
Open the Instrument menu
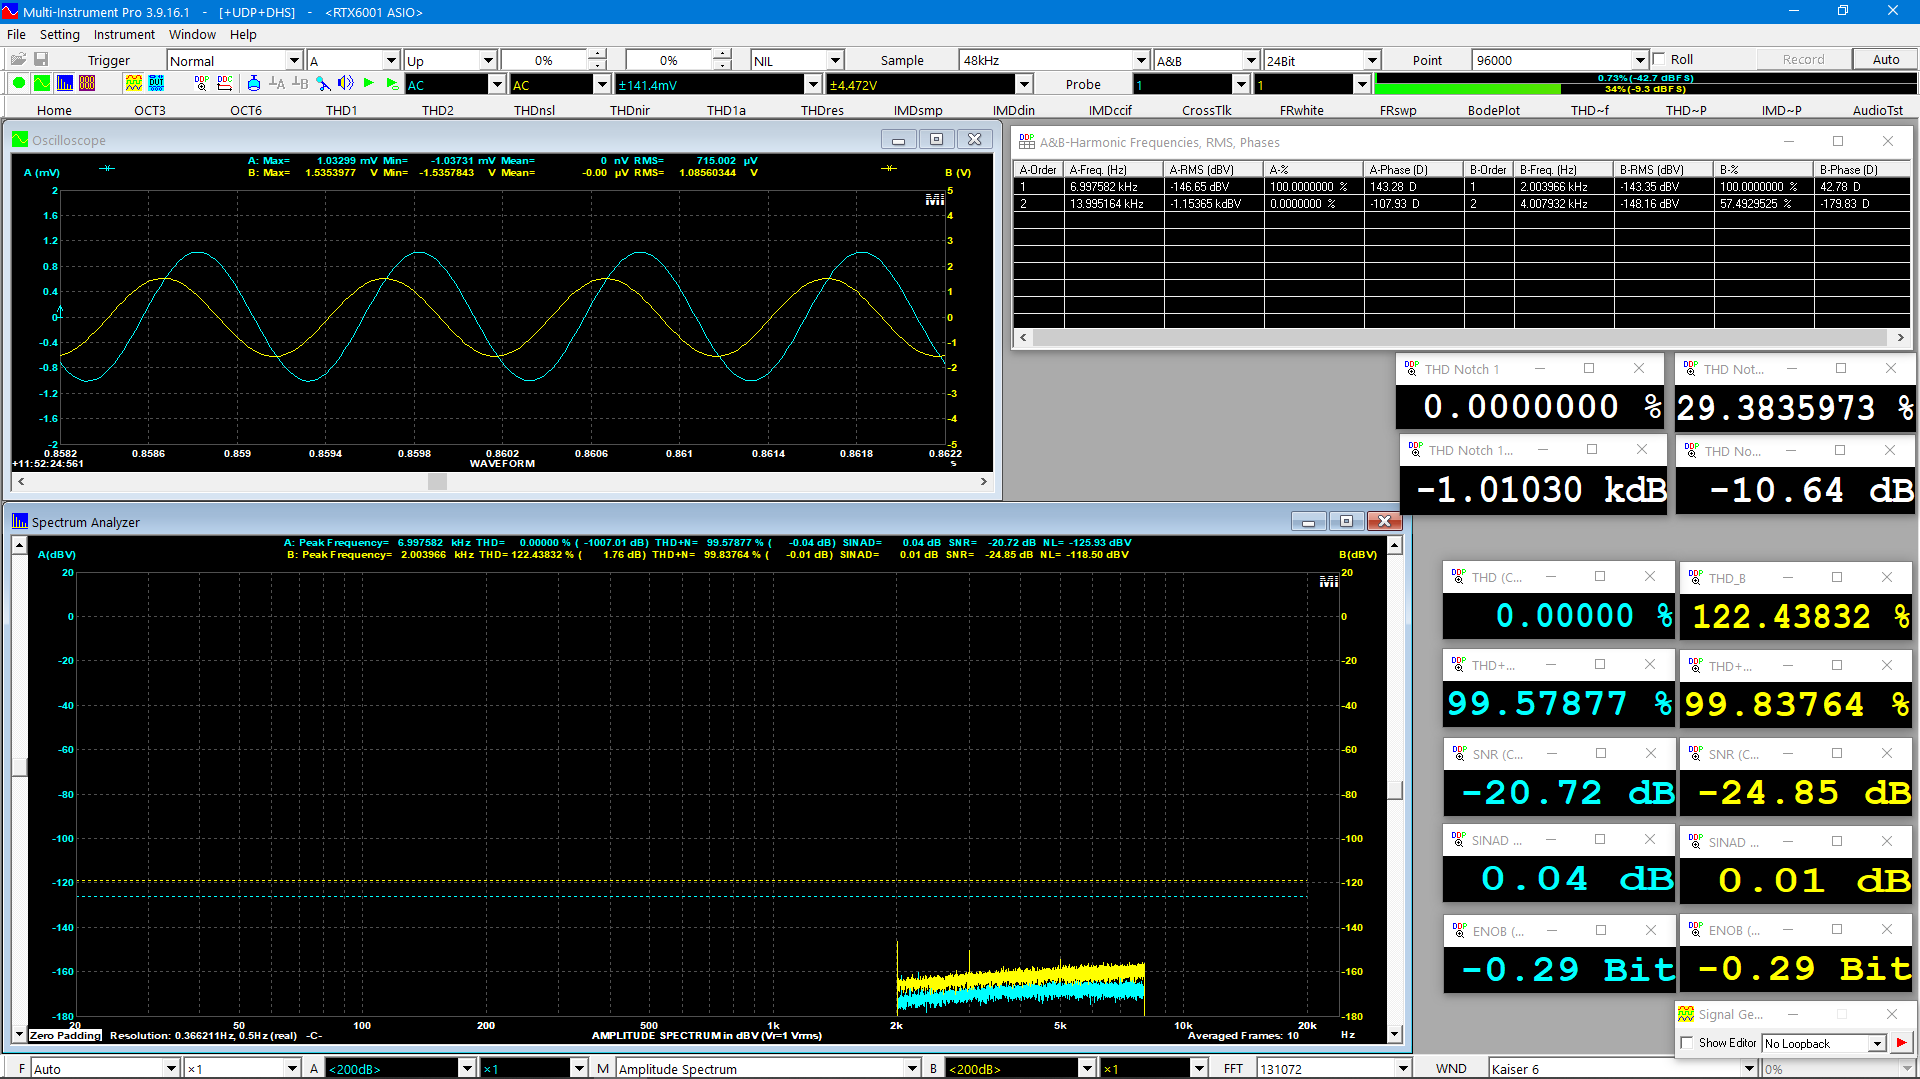click(x=124, y=35)
